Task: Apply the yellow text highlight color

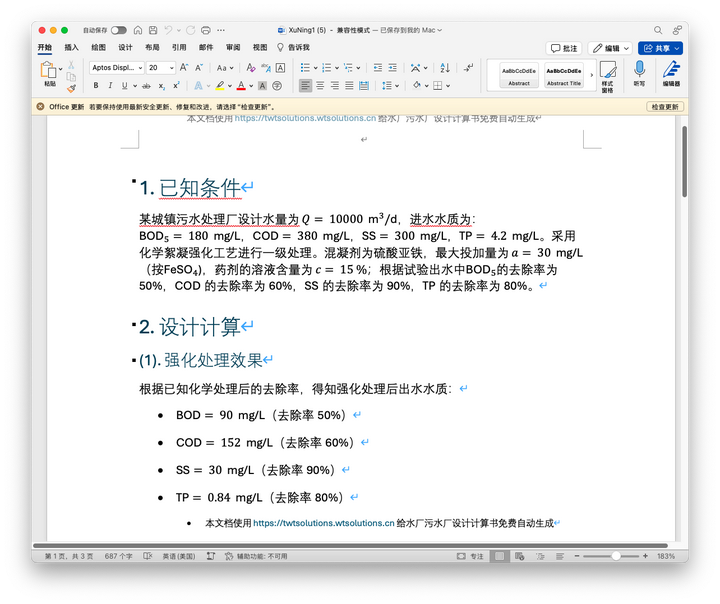Action: [220, 85]
